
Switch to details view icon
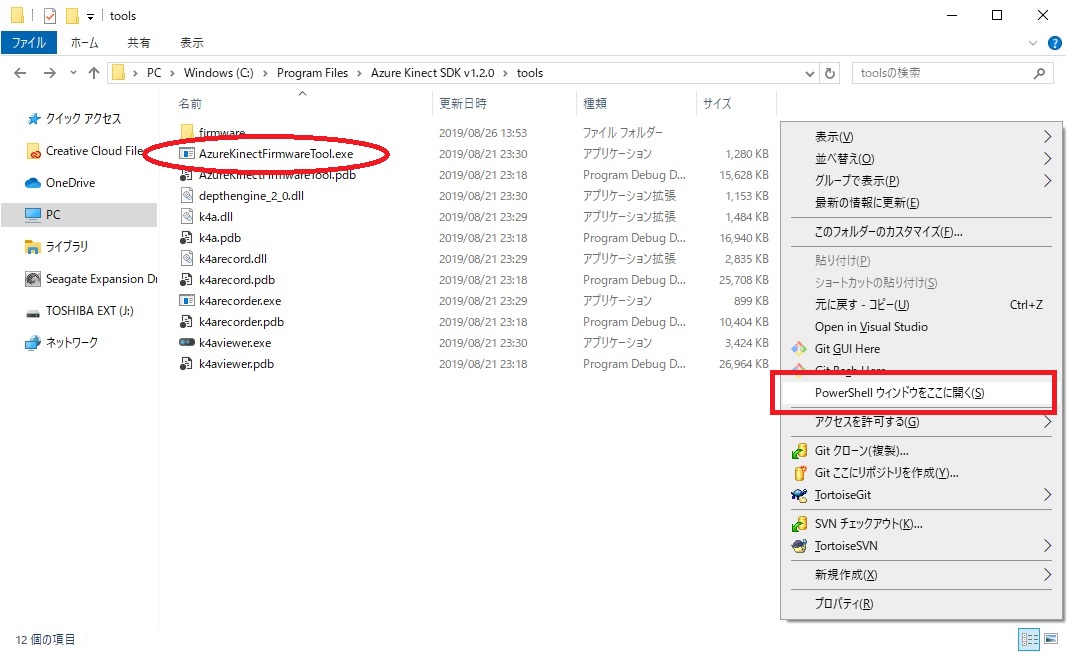1030,639
